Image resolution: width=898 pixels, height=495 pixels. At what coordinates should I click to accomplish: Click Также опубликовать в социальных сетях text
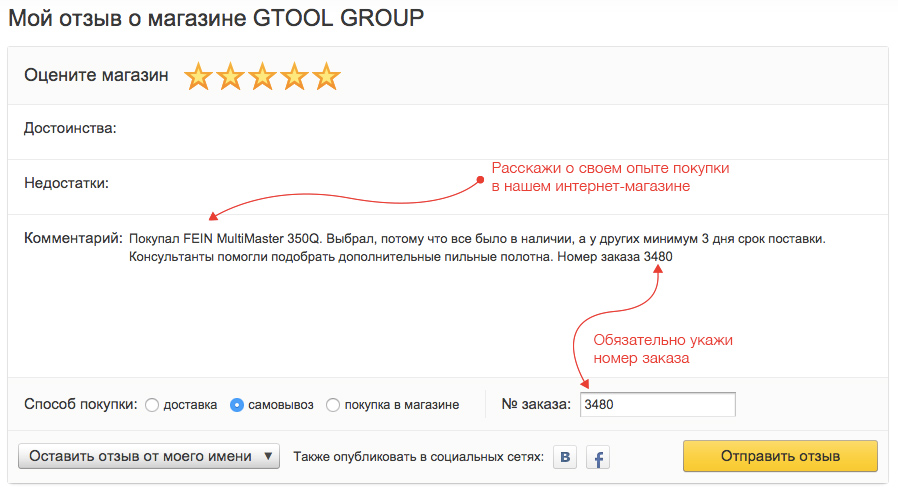point(419,457)
